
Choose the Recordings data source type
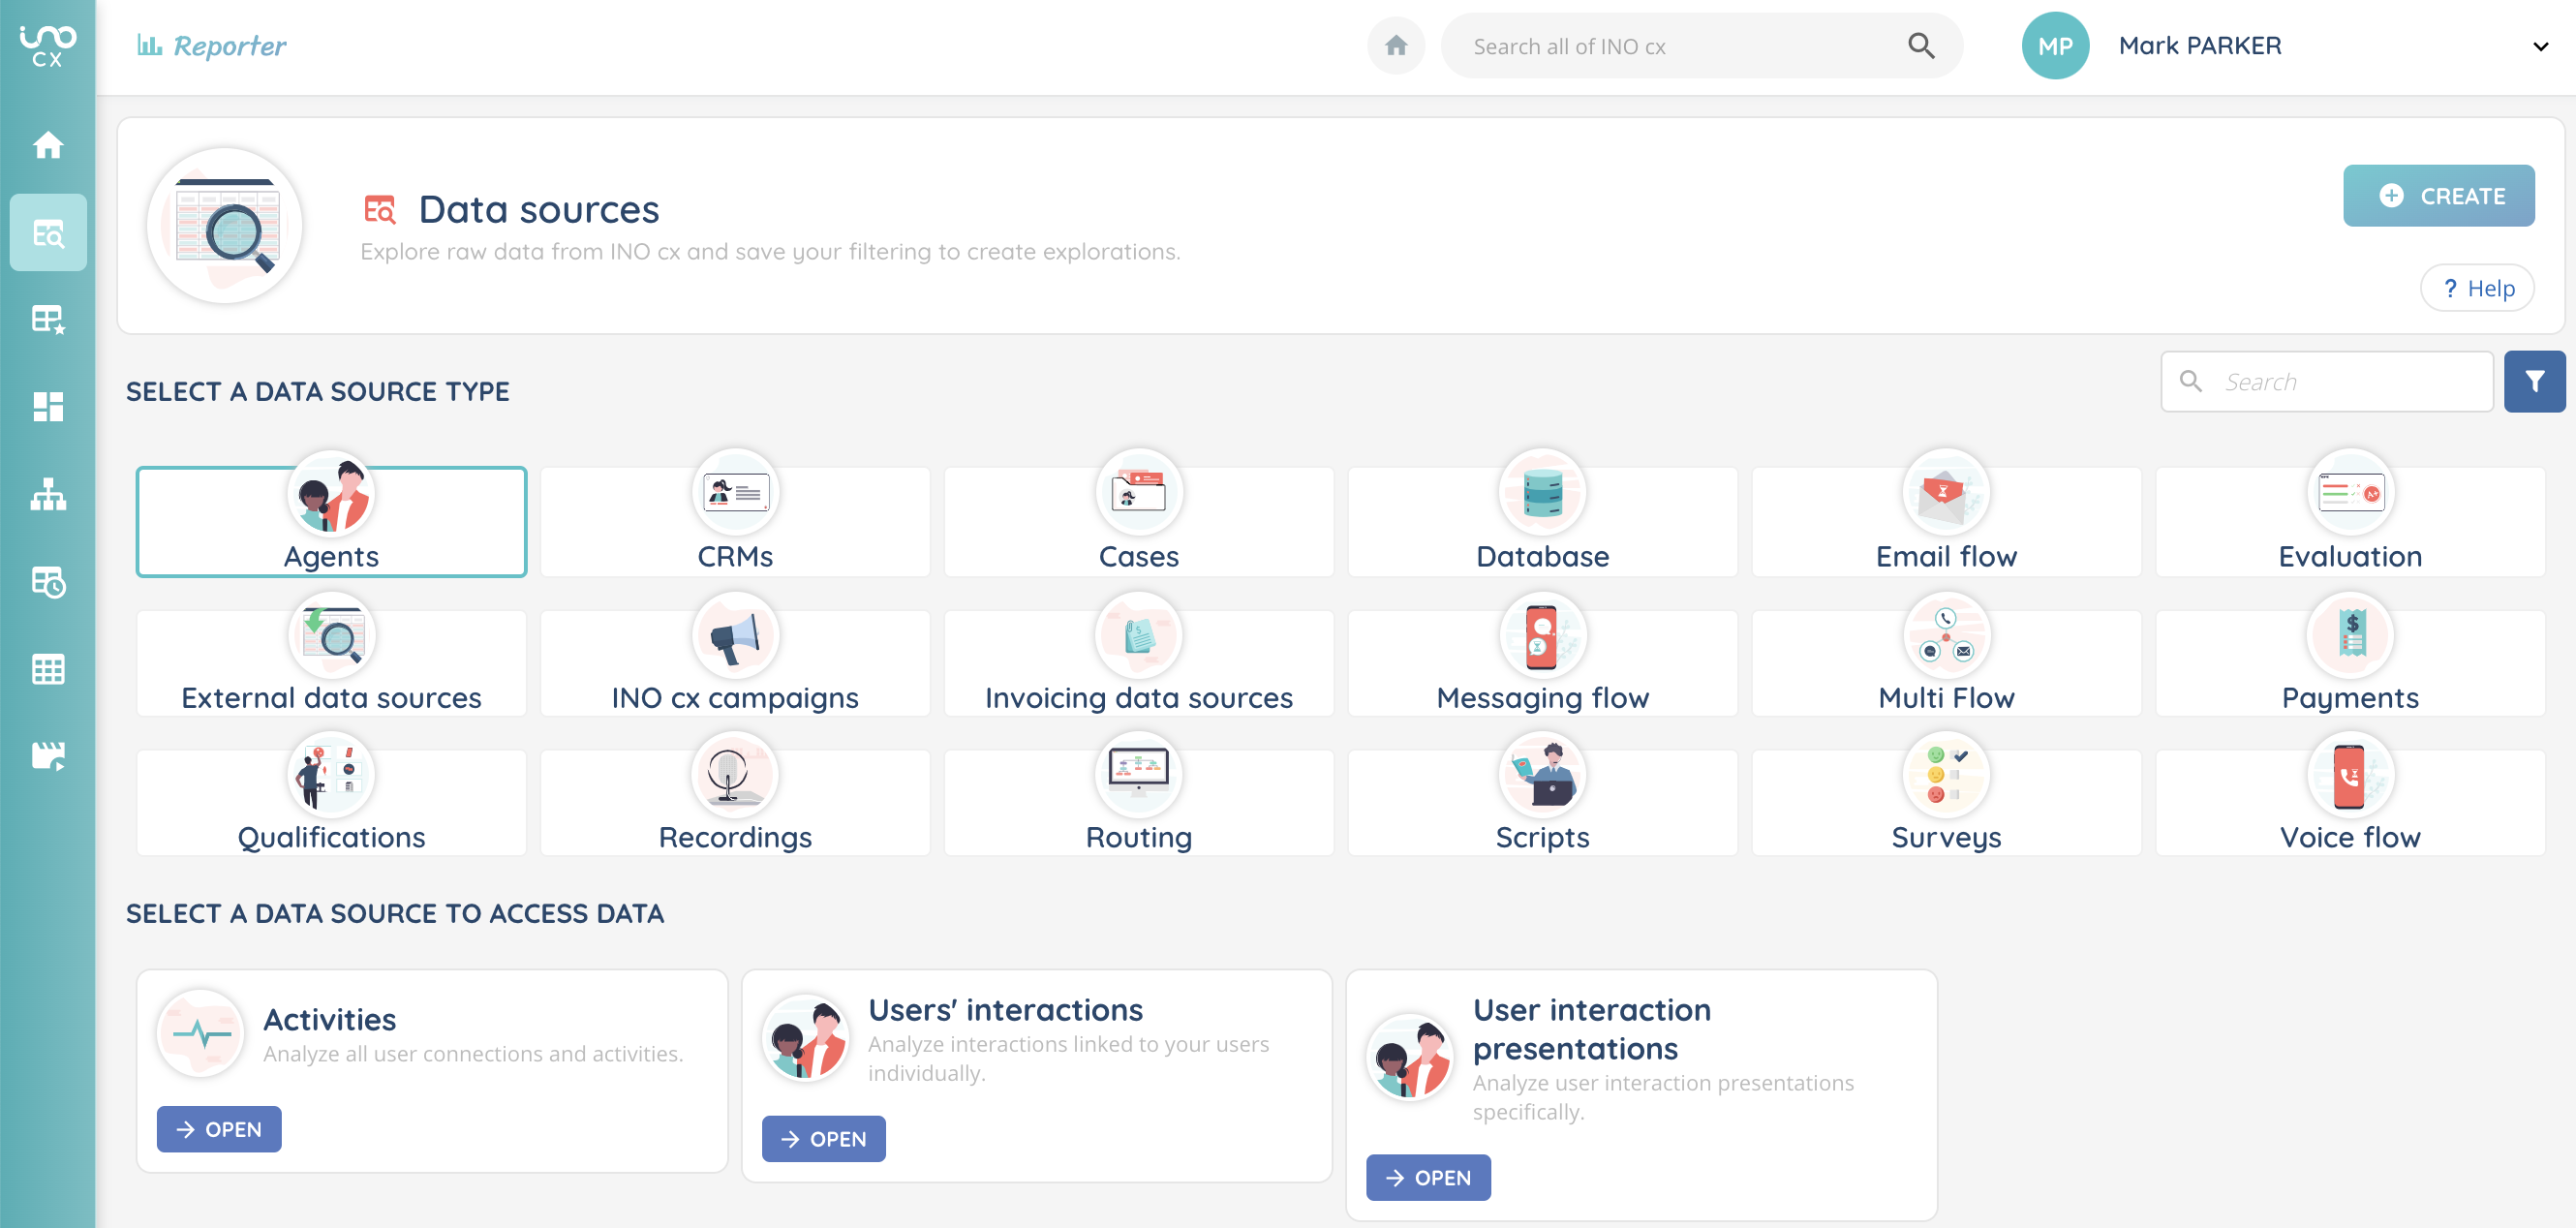coord(735,802)
